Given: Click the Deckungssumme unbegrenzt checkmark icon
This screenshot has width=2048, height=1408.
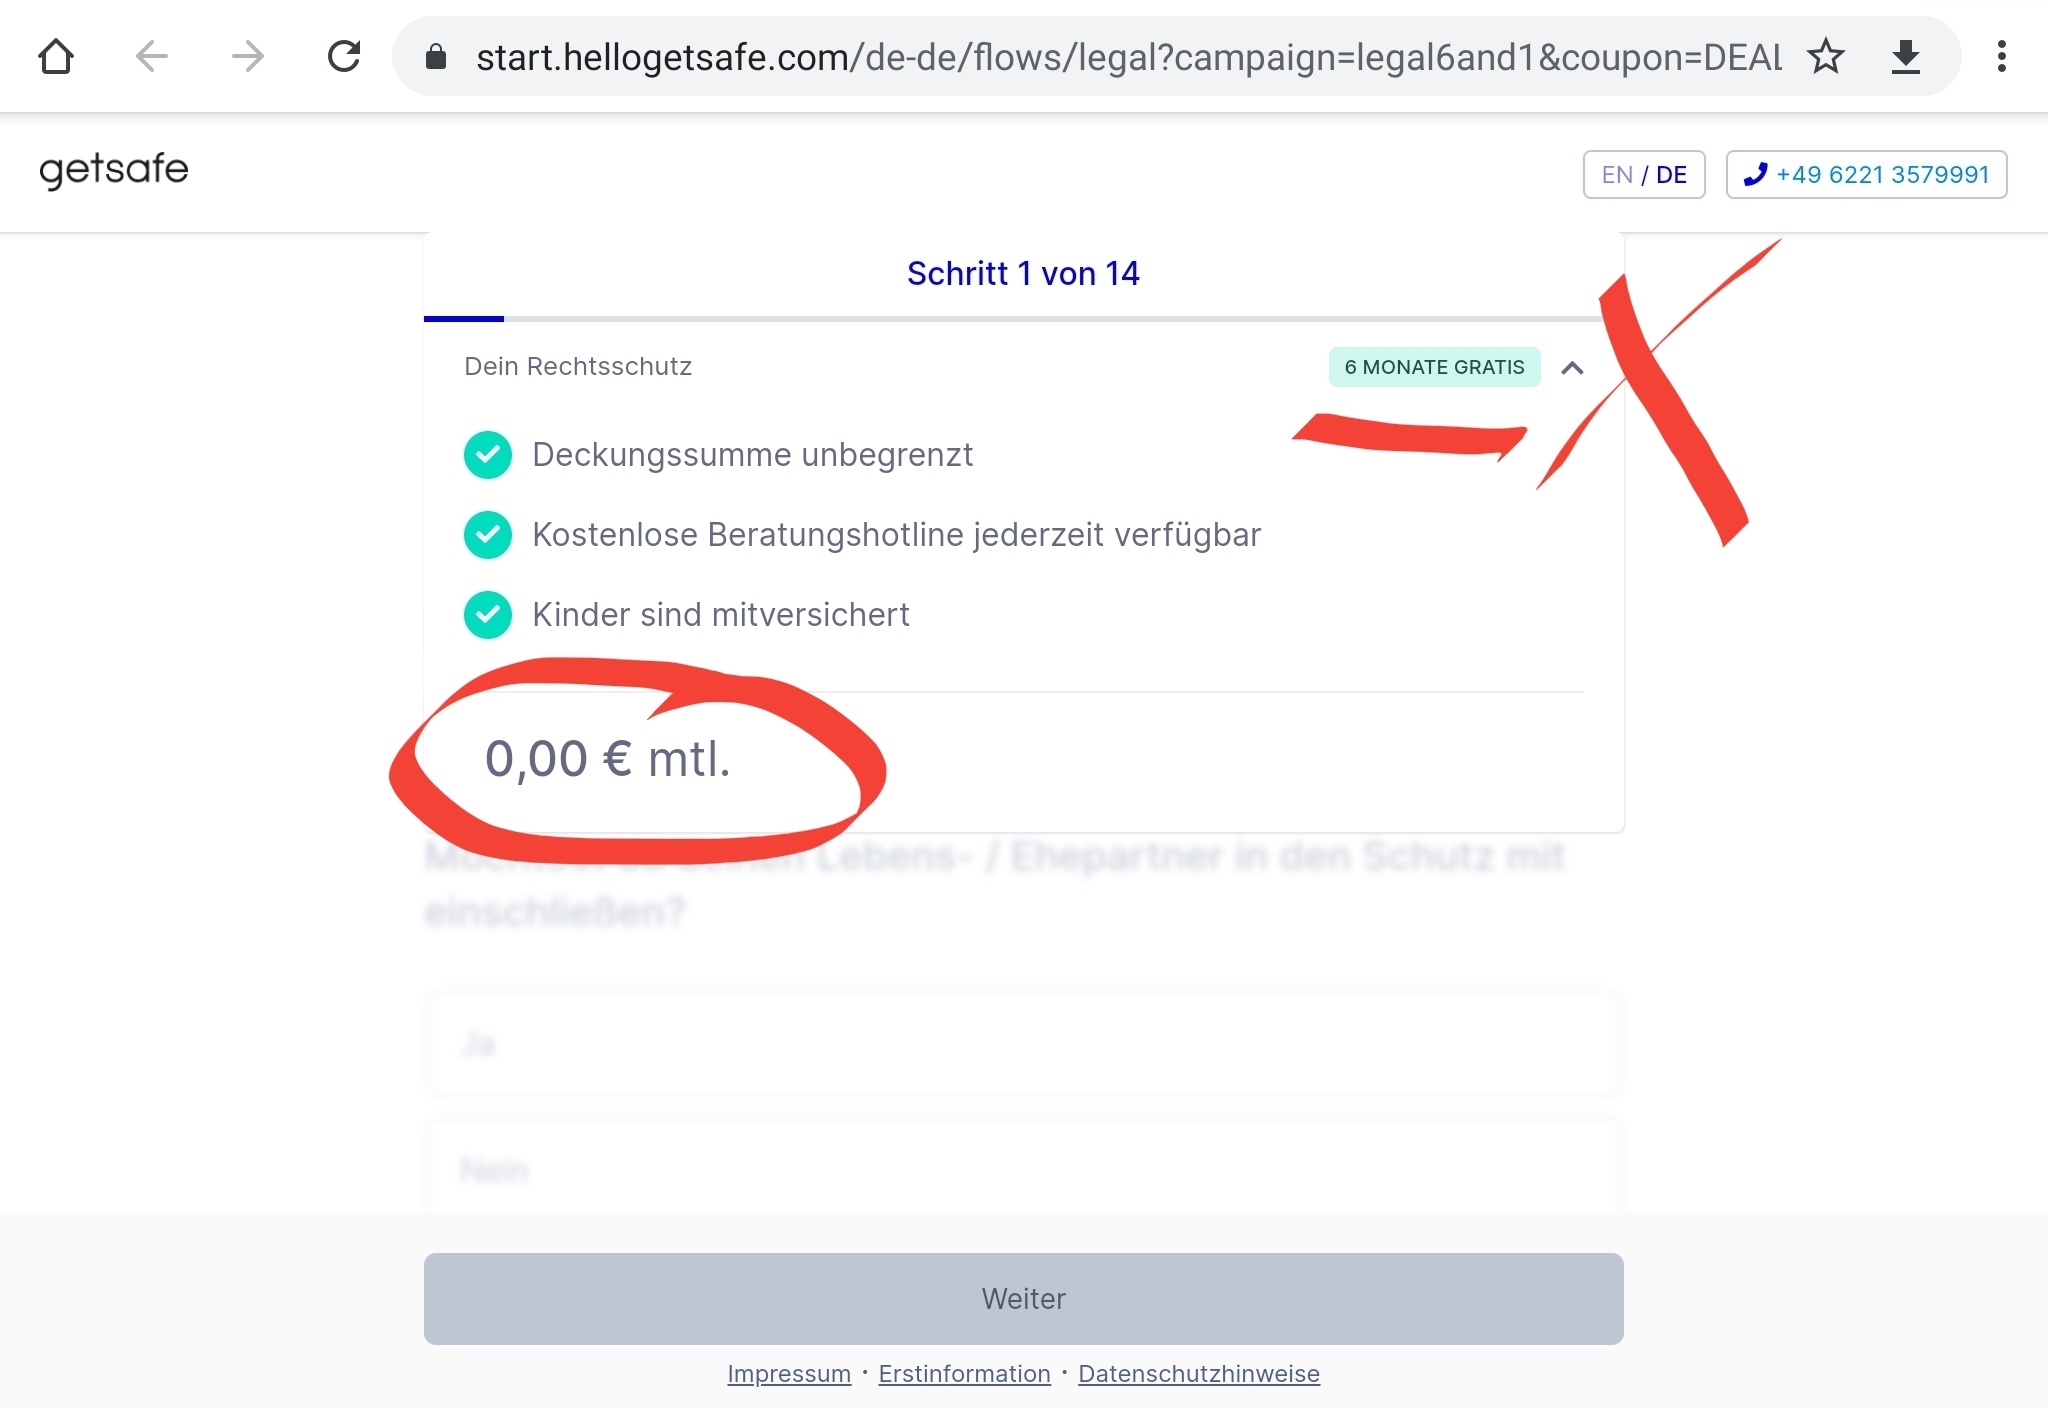Looking at the screenshot, I should [x=488, y=455].
